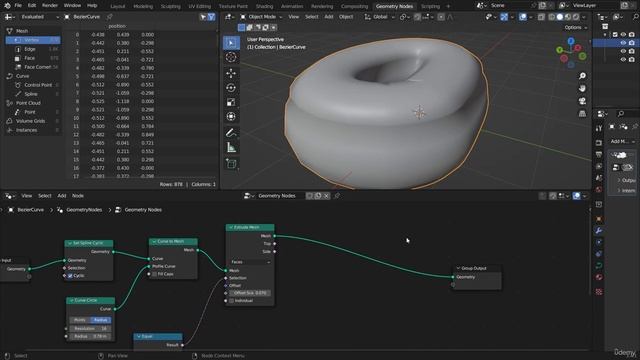The width and height of the screenshot is (640, 360).
Task: Click the Blender logo menu icon
Action: [7, 6]
